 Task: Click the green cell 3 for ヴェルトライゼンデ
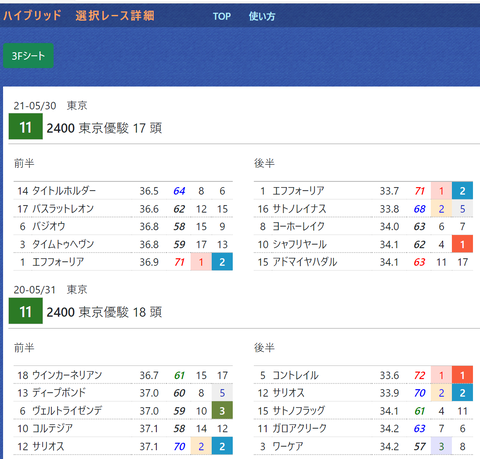point(222,410)
